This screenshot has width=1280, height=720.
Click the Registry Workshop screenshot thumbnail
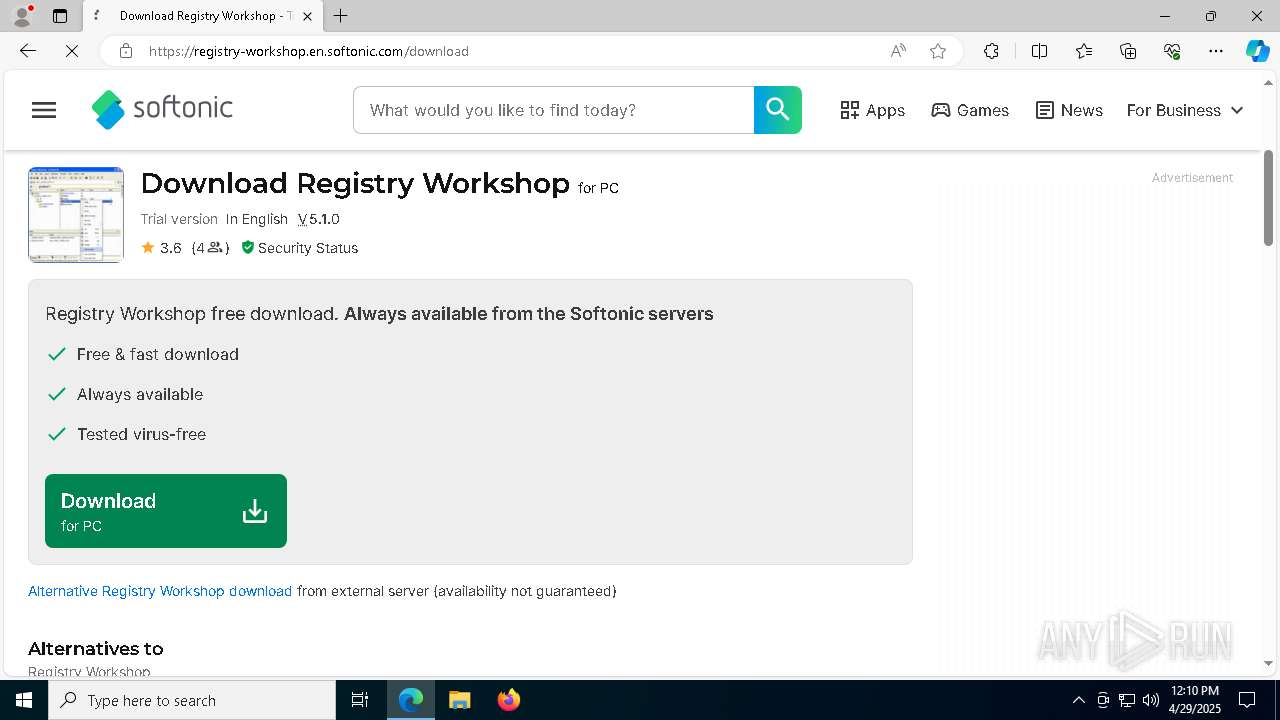(76, 215)
